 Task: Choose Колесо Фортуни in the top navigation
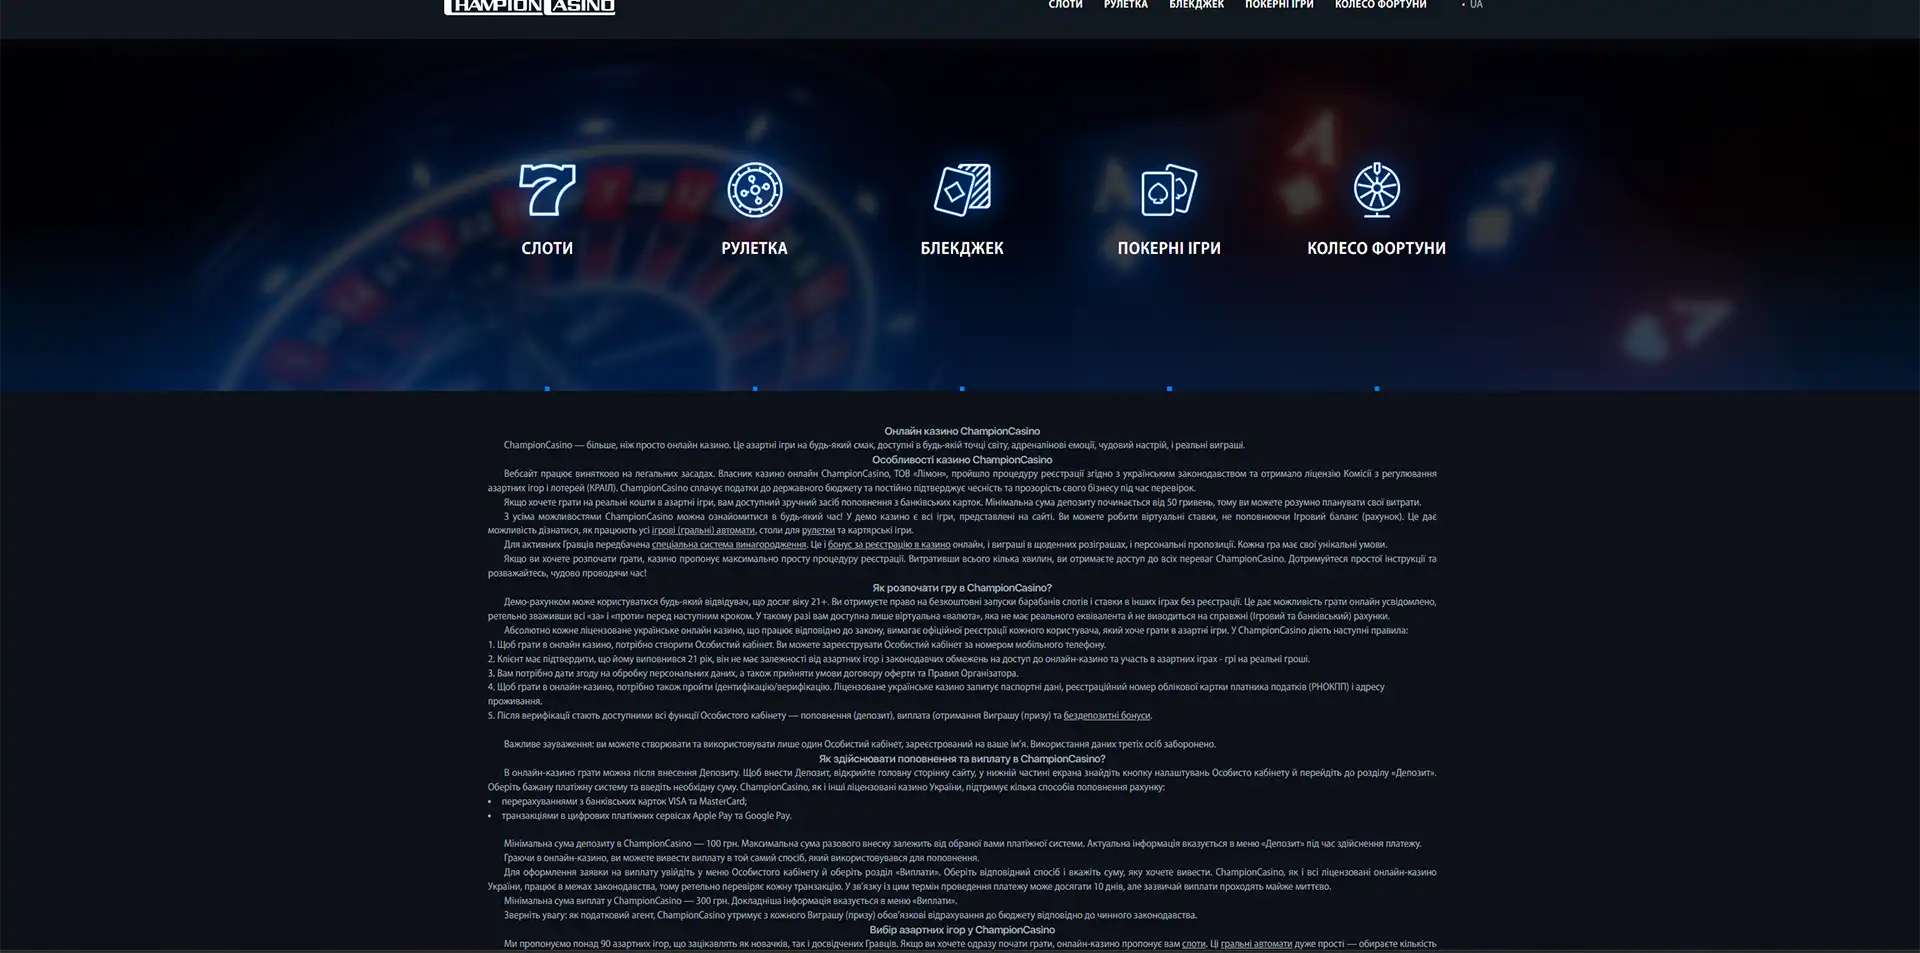click(x=1380, y=5)
